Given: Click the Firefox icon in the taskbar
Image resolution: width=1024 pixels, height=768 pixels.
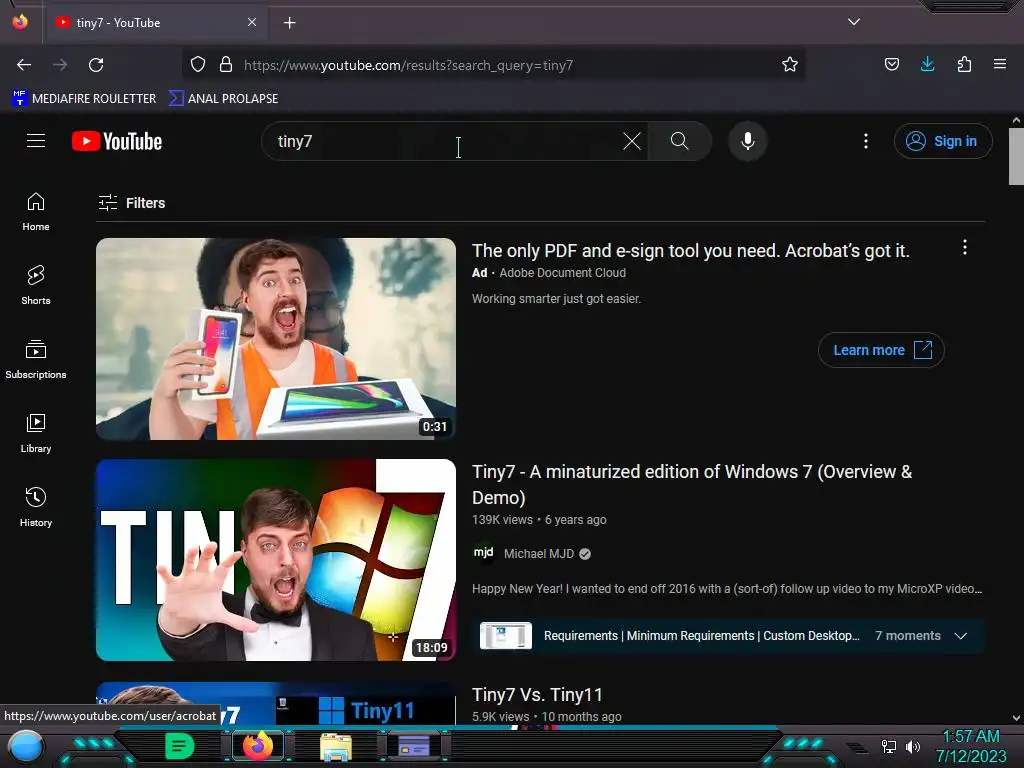Looking at the screenshot, I should click(257, 745).
